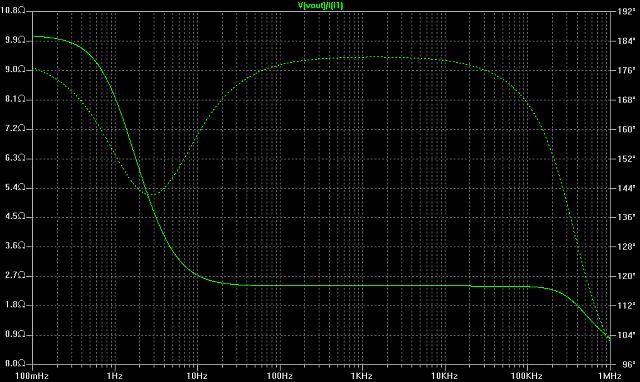Click the 10Hz frequency axis label
The width and height of the screenshot is (640, 382).
tap(197, 376)
